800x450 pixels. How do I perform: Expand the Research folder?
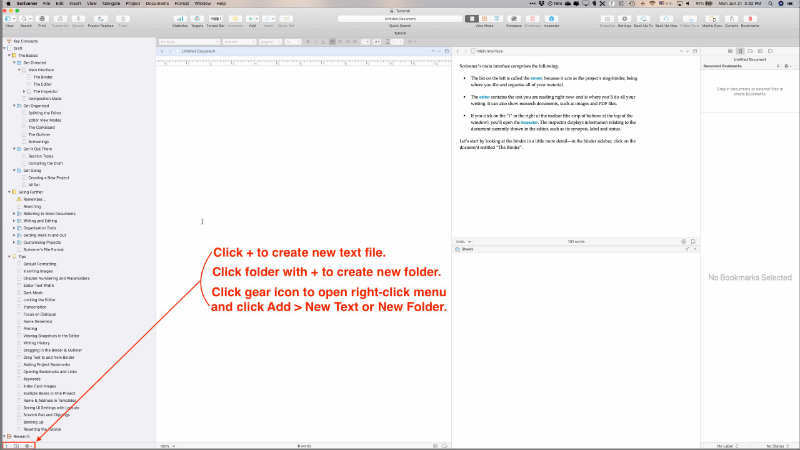pyautogui.click(x=5, y=437)
